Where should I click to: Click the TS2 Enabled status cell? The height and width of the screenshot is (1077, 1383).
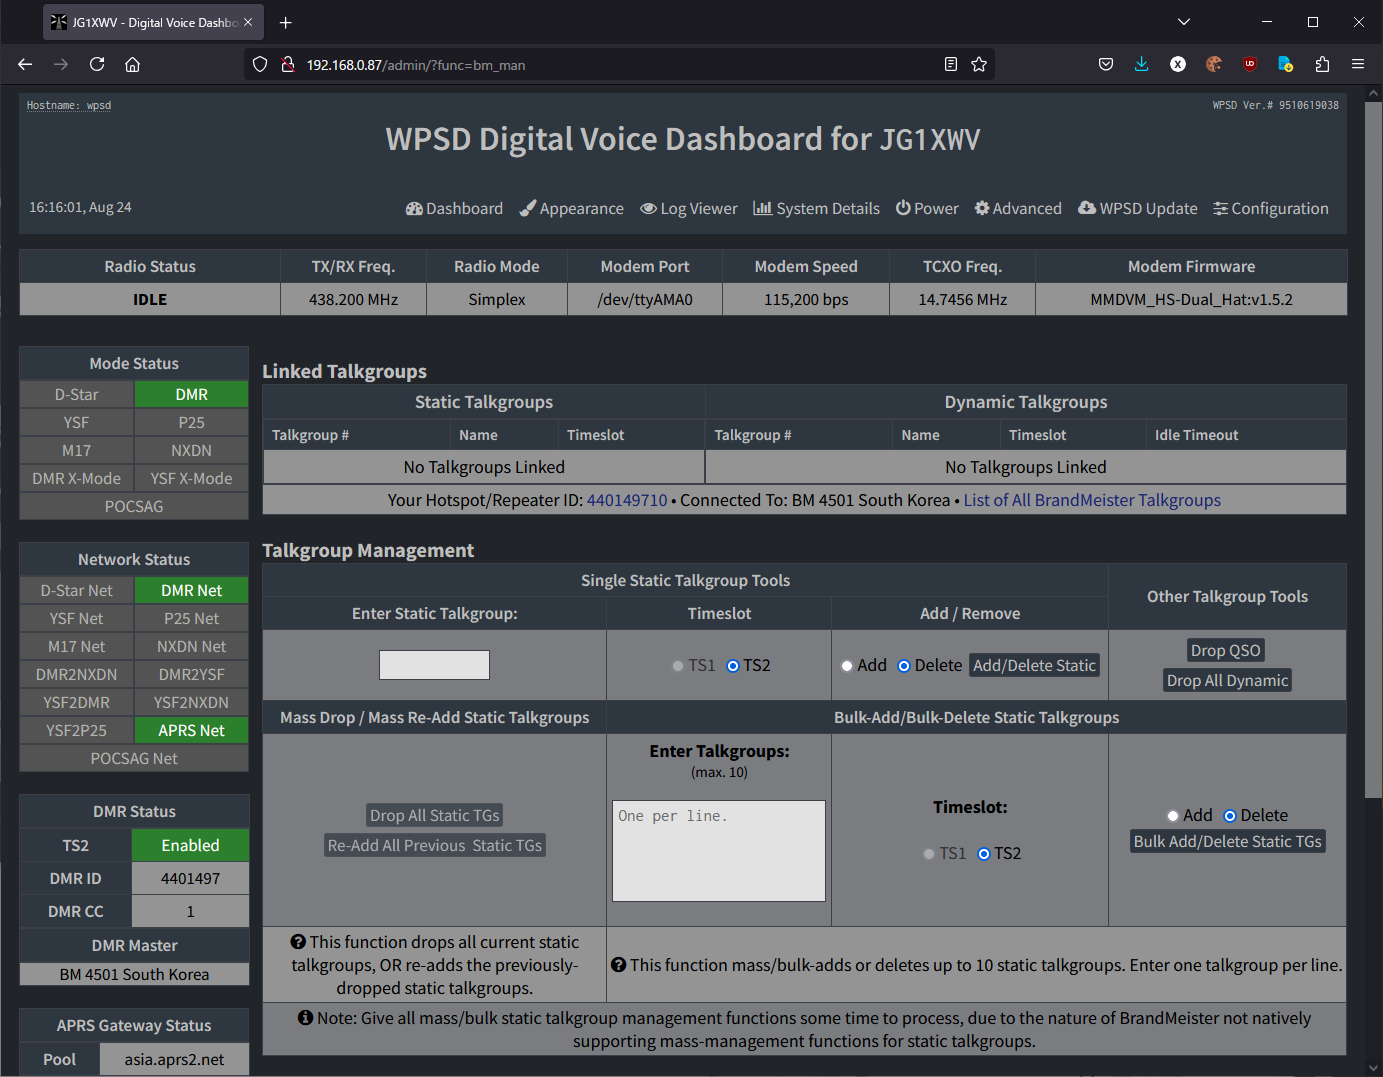190,845
